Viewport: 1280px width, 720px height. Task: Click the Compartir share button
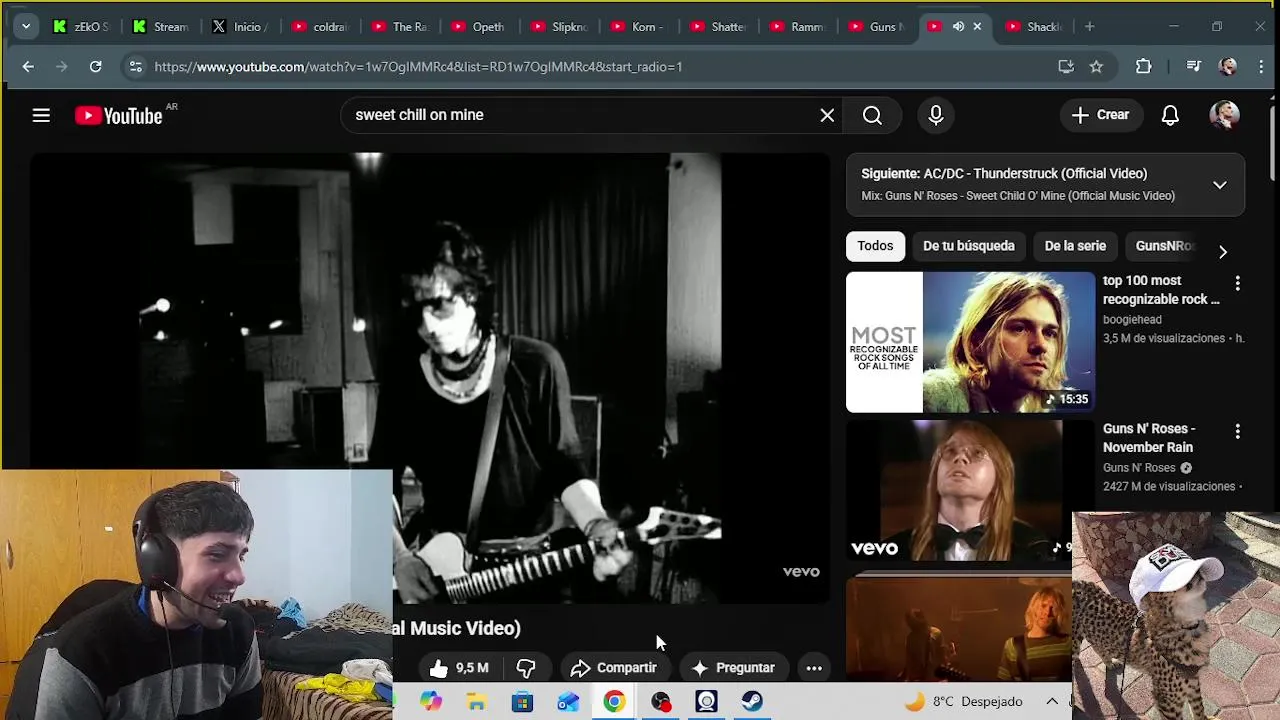tap(613, 668)
